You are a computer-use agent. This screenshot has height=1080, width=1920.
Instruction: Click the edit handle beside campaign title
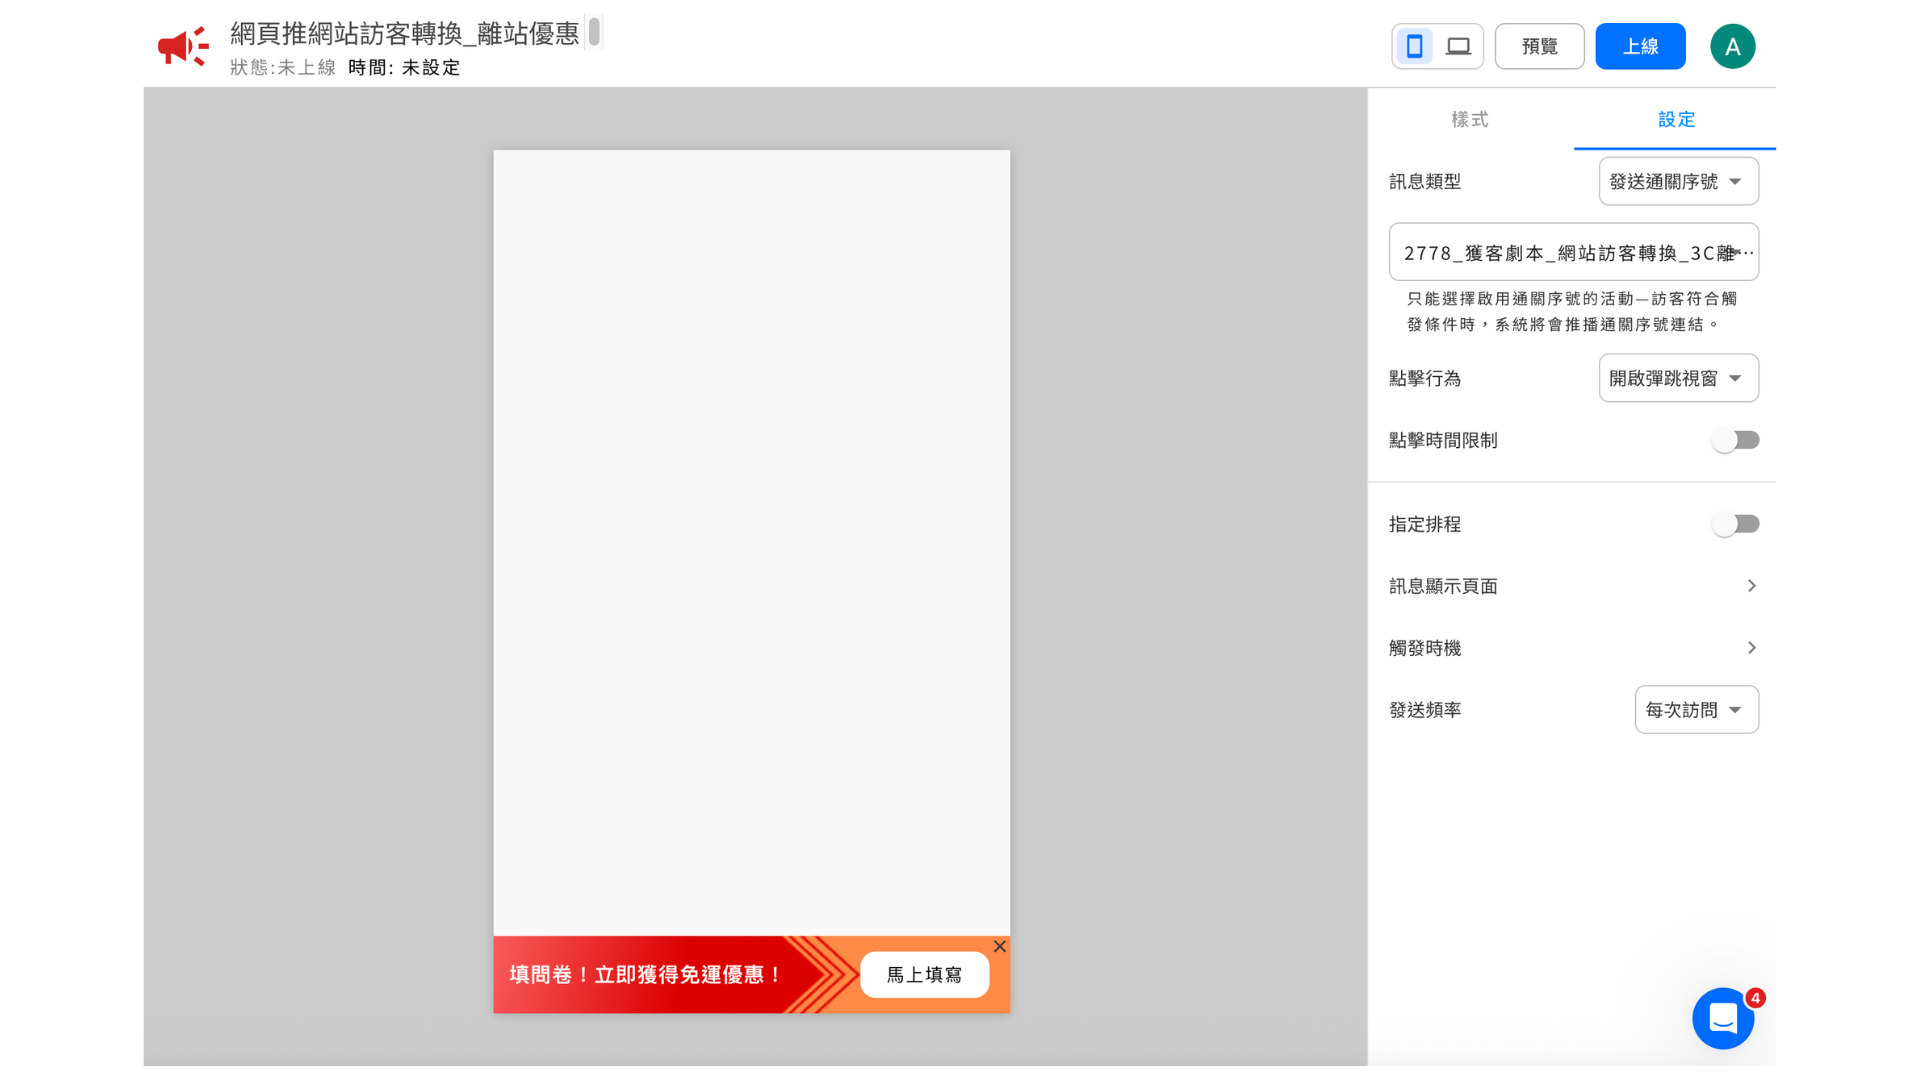594,33
